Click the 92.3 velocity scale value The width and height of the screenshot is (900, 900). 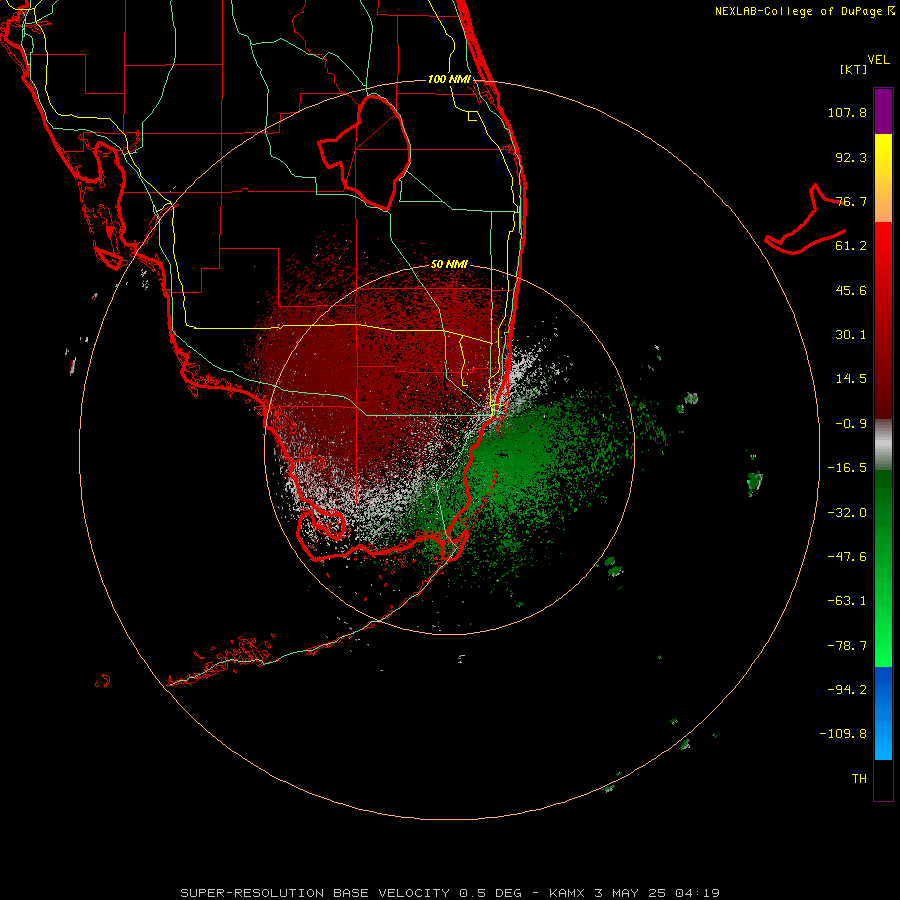click(x=851, y=157)
